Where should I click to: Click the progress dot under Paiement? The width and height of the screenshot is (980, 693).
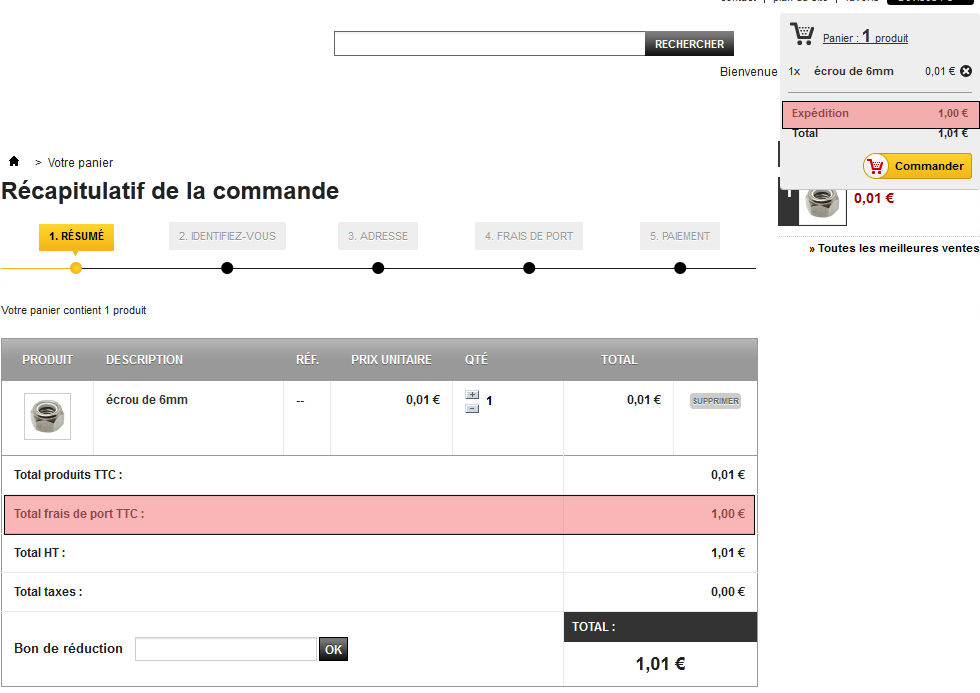pyautogui.click(x=680, y=268)
